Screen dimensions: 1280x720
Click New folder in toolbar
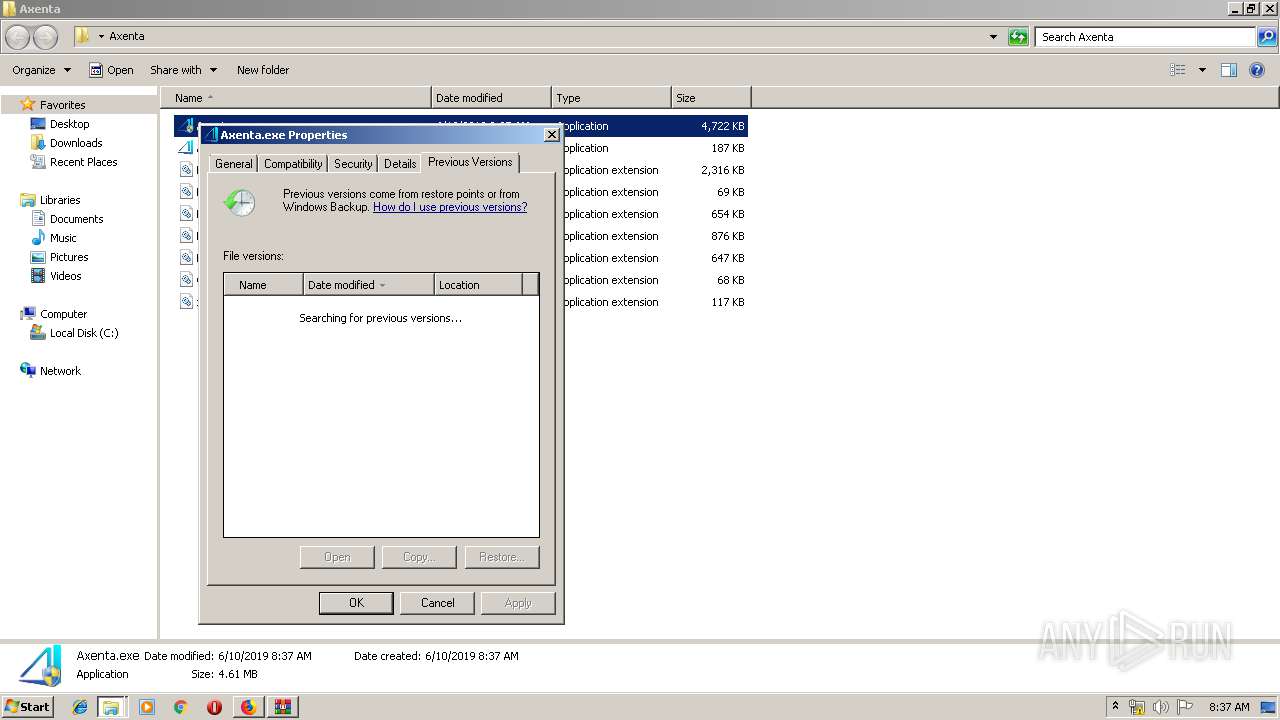263,70
